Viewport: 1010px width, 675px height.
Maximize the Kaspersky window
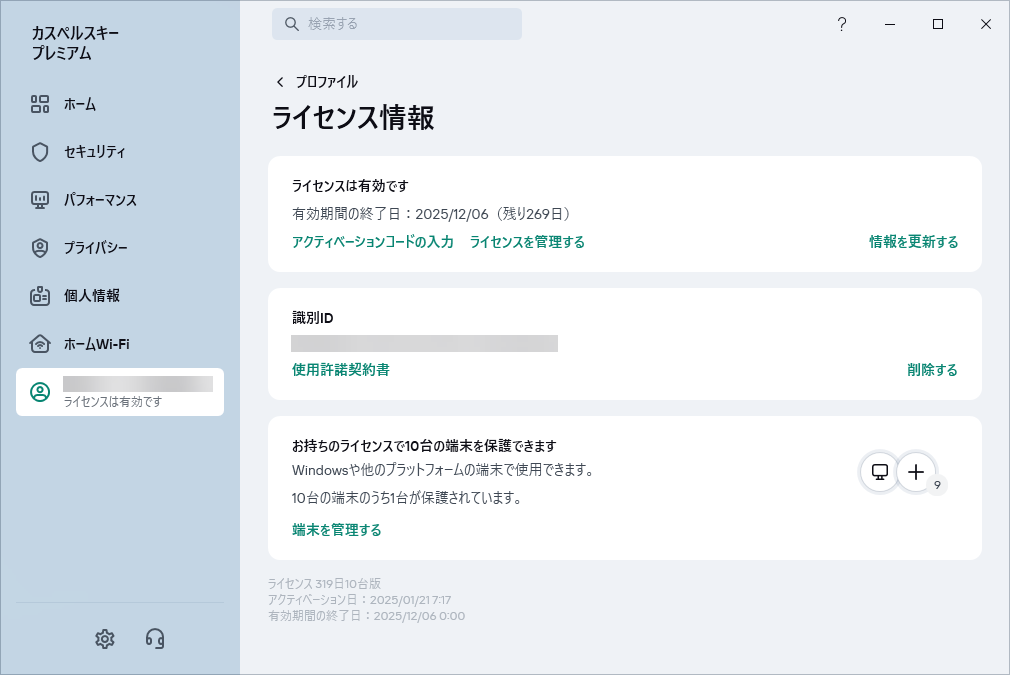coord(938,24)
